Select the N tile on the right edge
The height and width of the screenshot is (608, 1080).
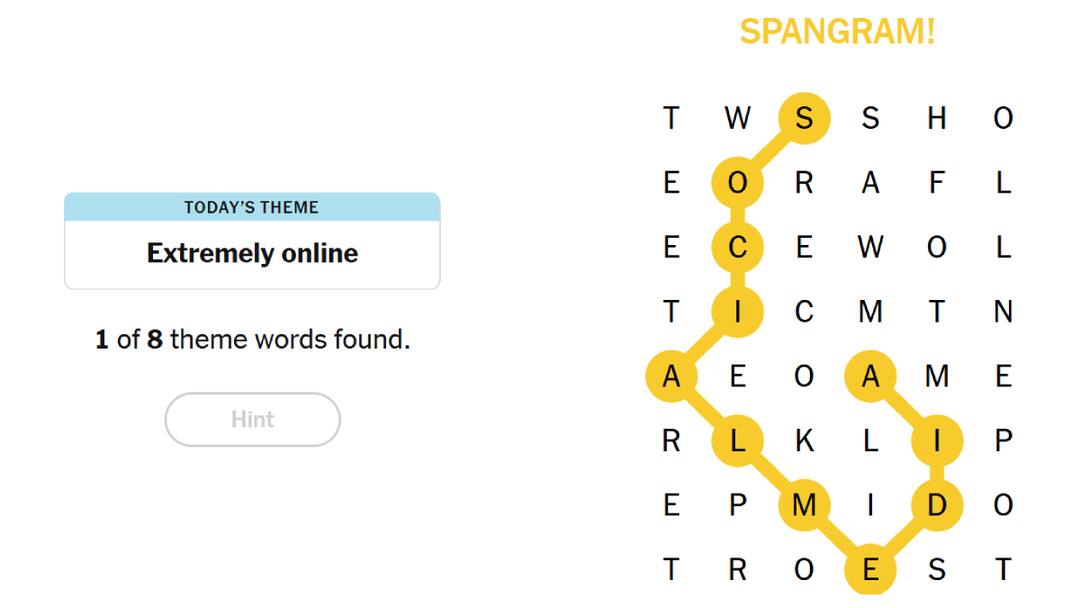coord(1004,311)
